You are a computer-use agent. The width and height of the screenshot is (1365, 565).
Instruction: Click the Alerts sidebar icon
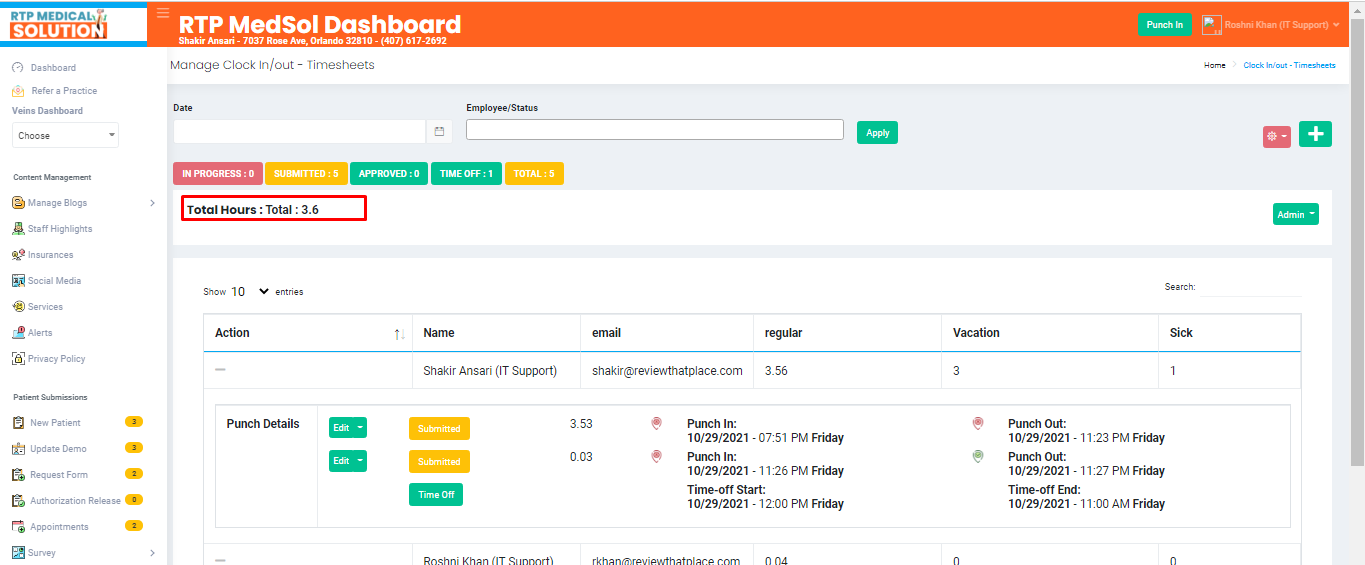point(18,333)
